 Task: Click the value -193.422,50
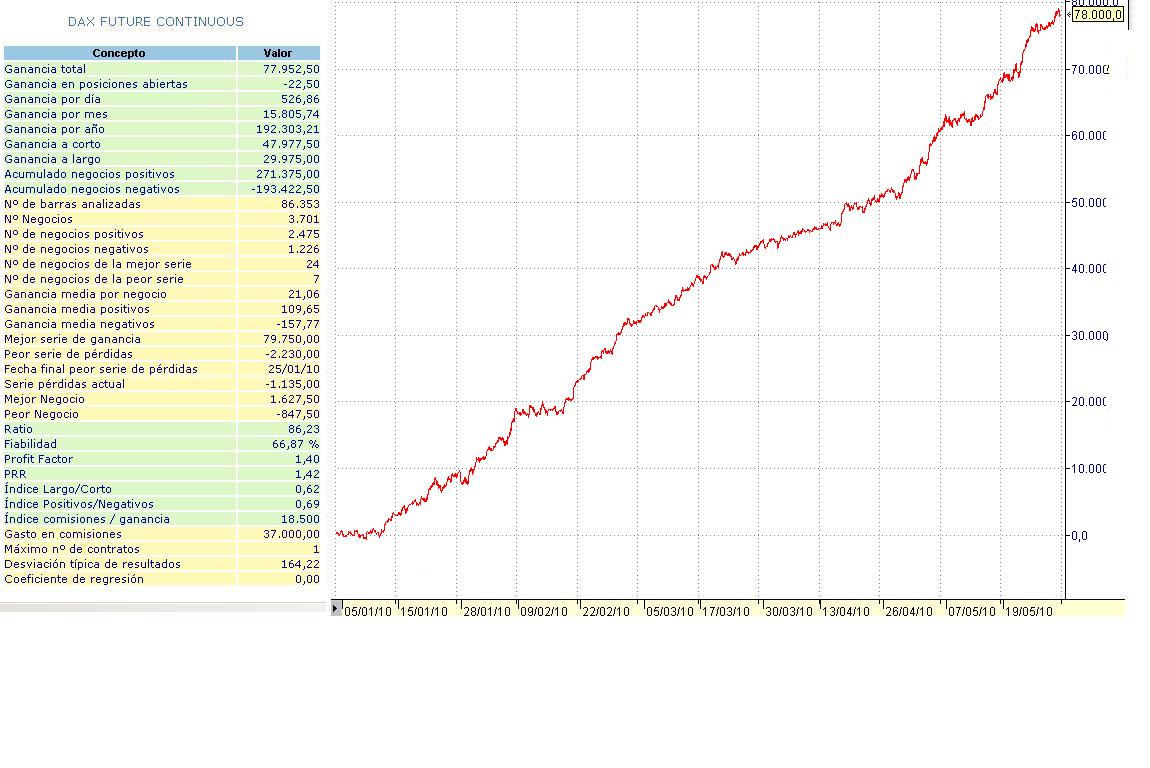(x=285, y=189)
